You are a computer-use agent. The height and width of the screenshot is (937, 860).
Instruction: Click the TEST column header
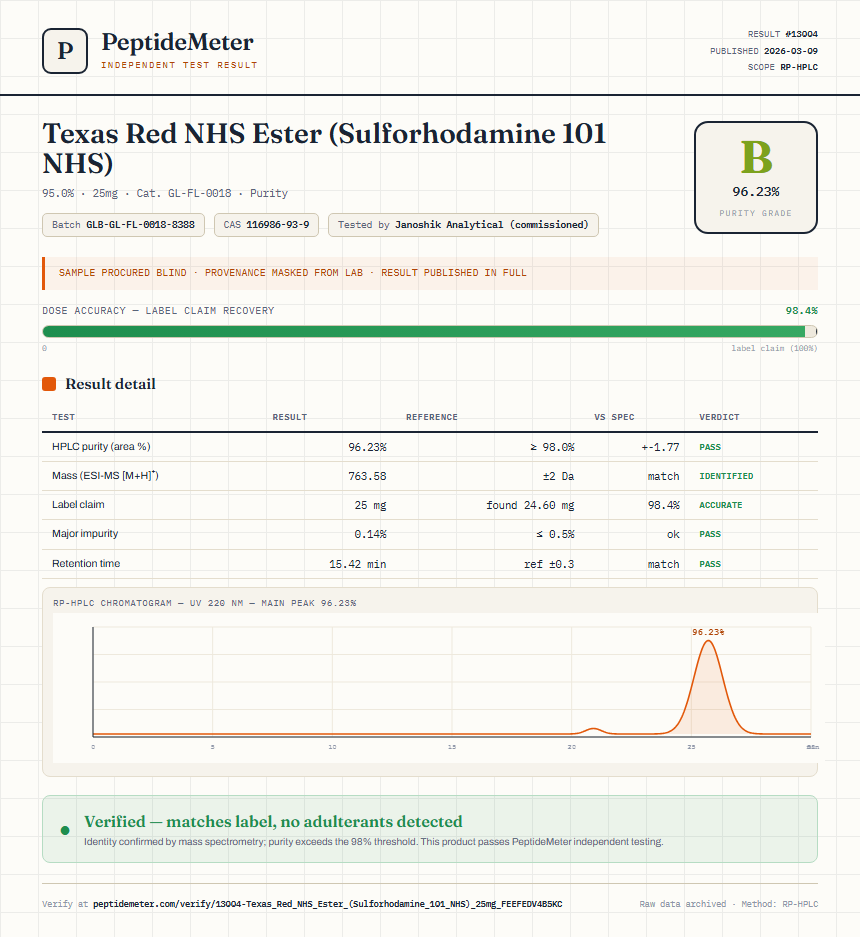[x=63, y=417]
